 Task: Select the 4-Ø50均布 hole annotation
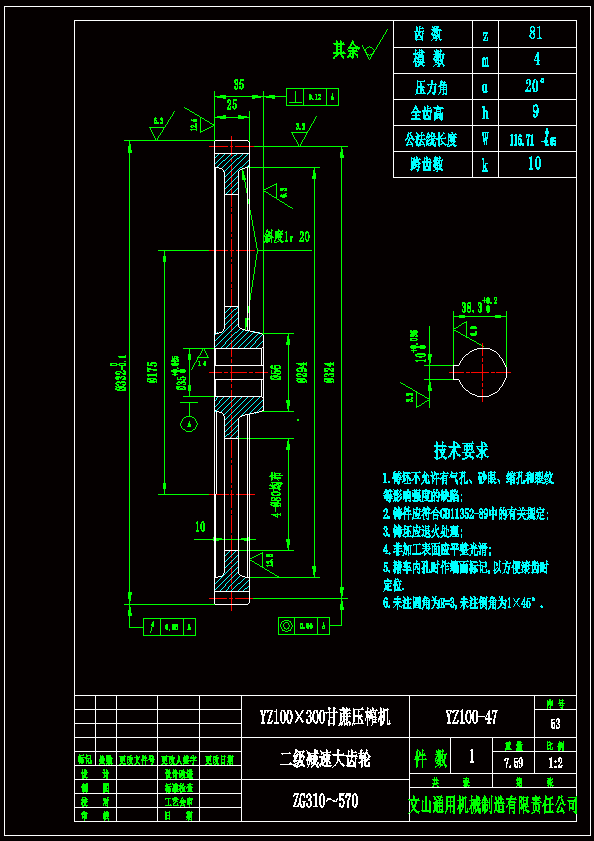275,496
